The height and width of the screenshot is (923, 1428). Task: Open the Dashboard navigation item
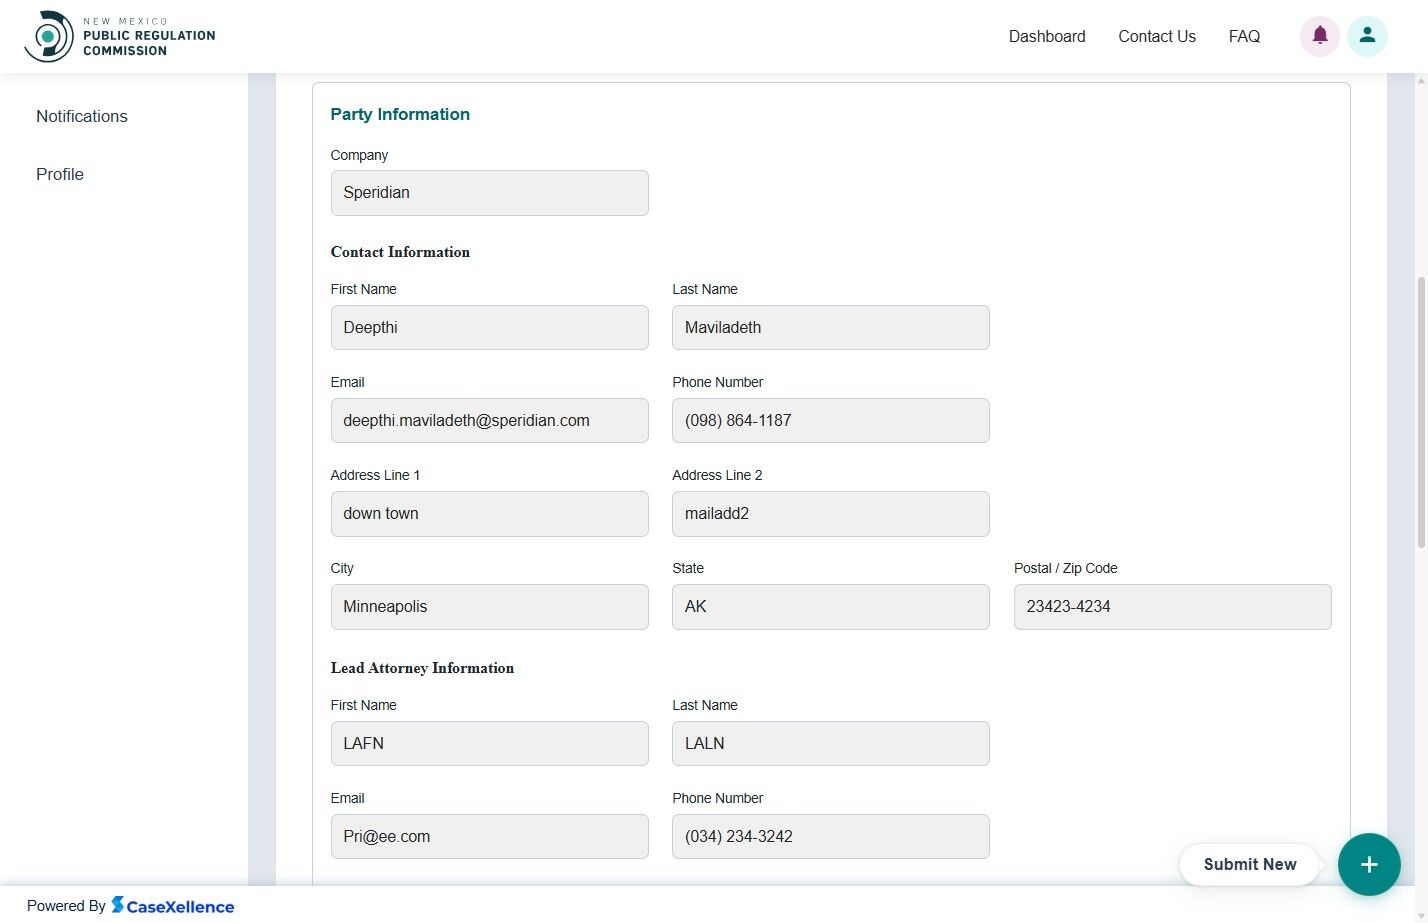click(x=1046, y=36)
